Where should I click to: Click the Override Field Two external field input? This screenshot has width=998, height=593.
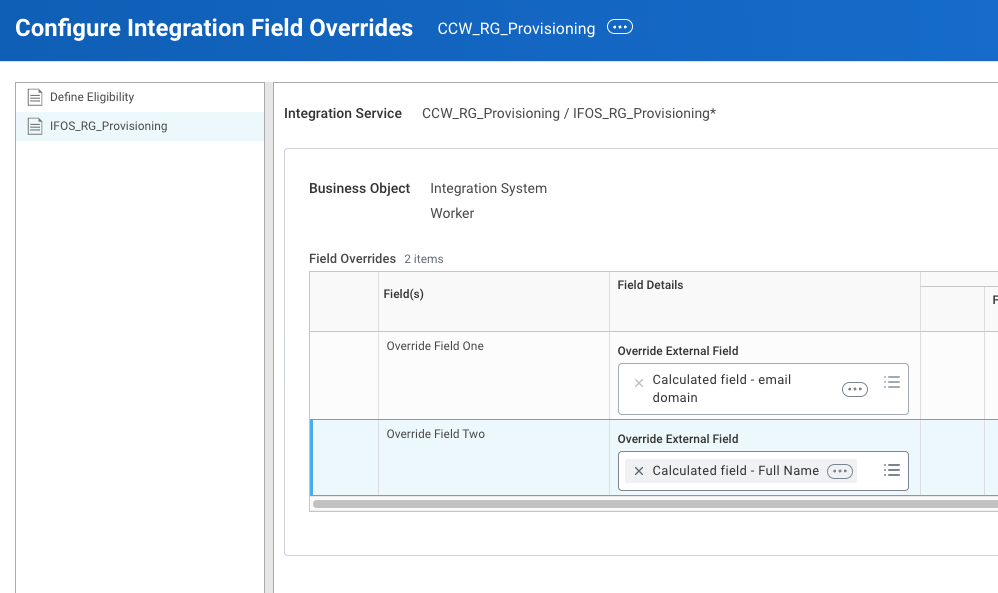pyautogui.click(x=763, y=471)
